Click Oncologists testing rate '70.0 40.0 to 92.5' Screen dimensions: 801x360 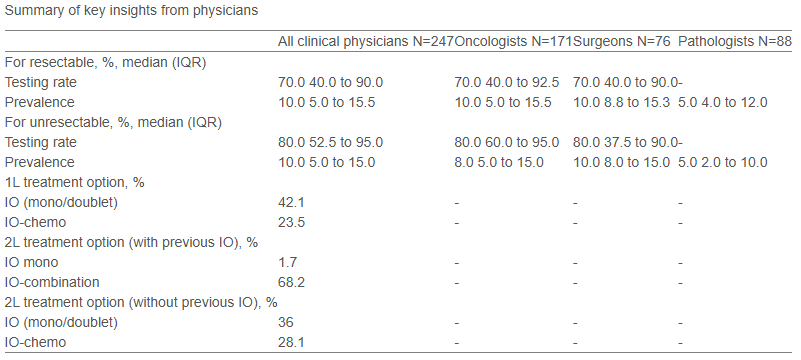pos(507,82)
